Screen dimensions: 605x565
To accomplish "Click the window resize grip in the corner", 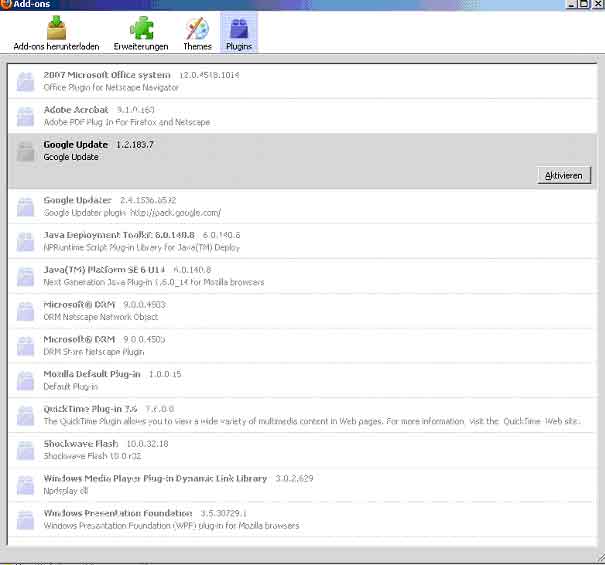I will pyautogui.click(x=600, y=557).
